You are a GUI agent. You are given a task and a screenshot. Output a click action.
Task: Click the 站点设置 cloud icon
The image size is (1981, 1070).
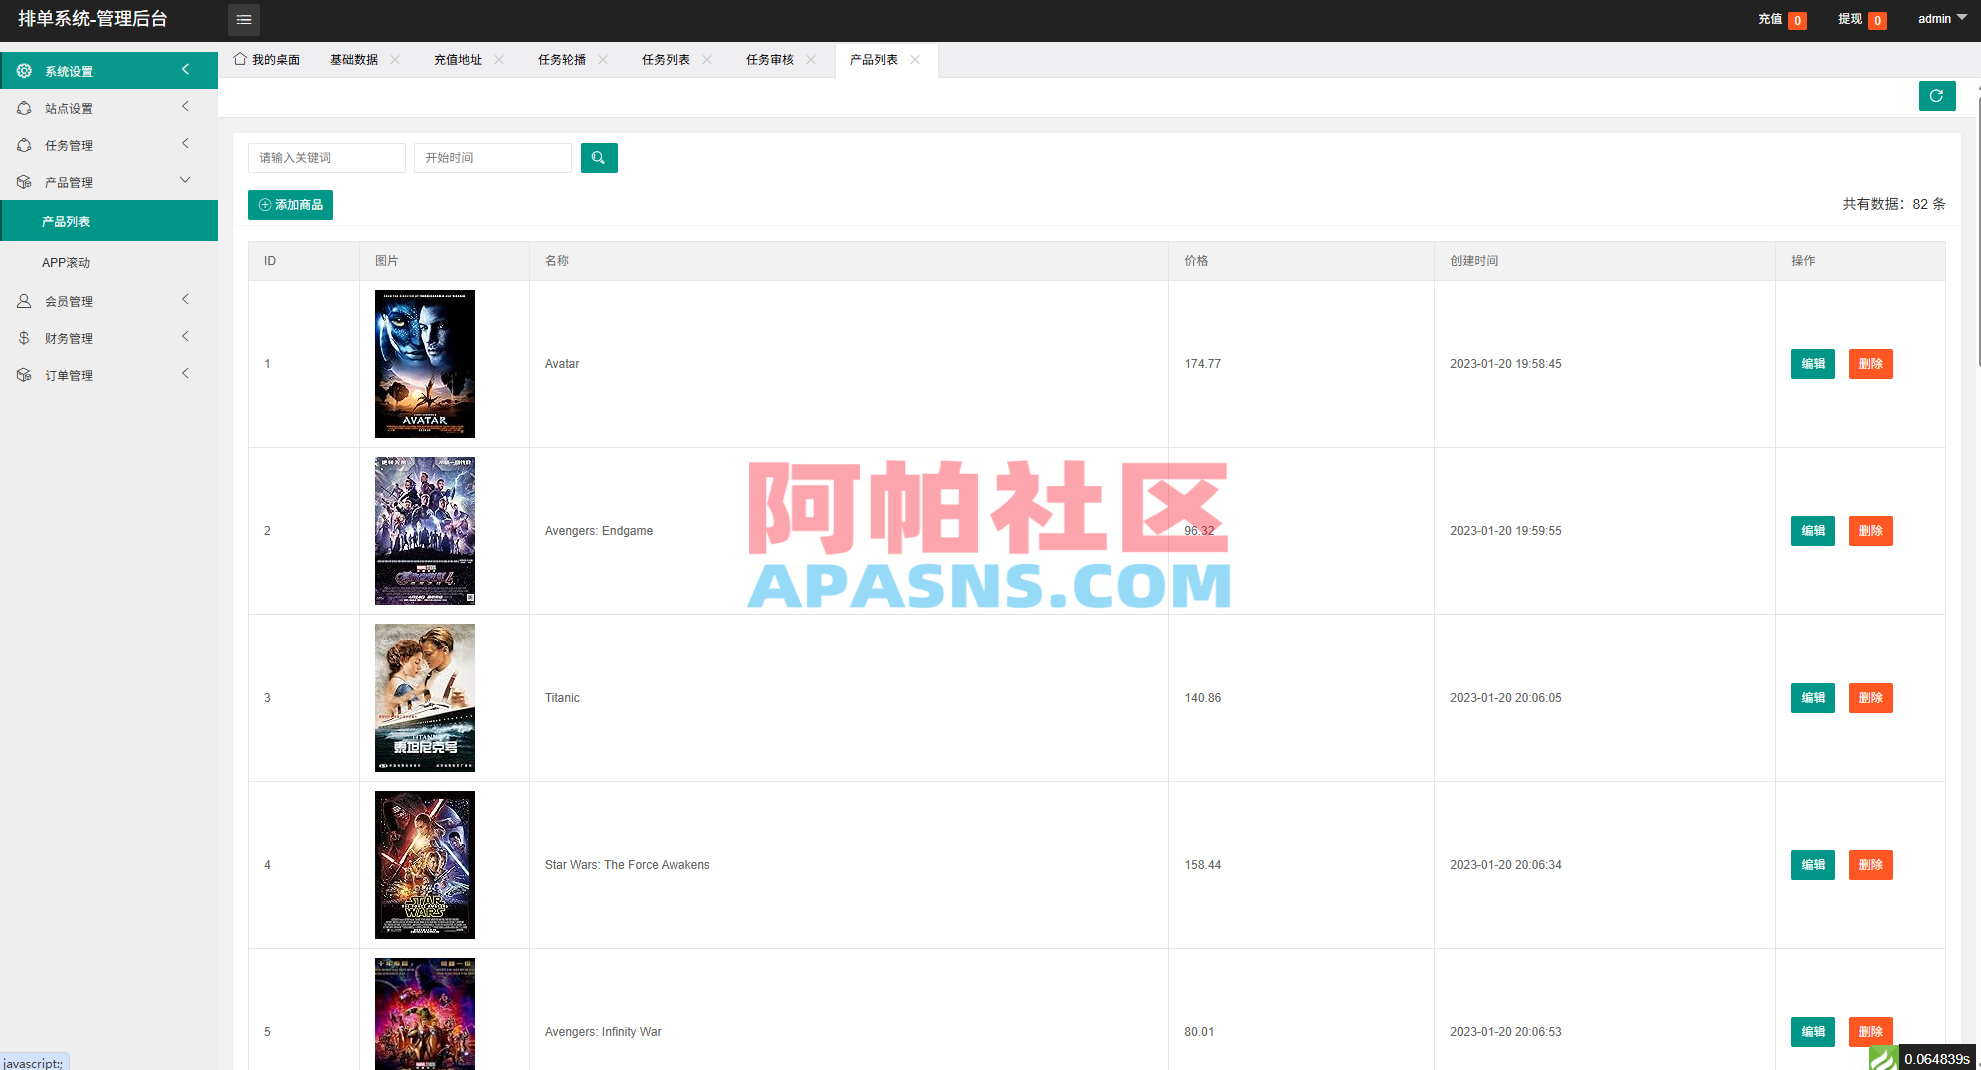click(x=24, y=107)
